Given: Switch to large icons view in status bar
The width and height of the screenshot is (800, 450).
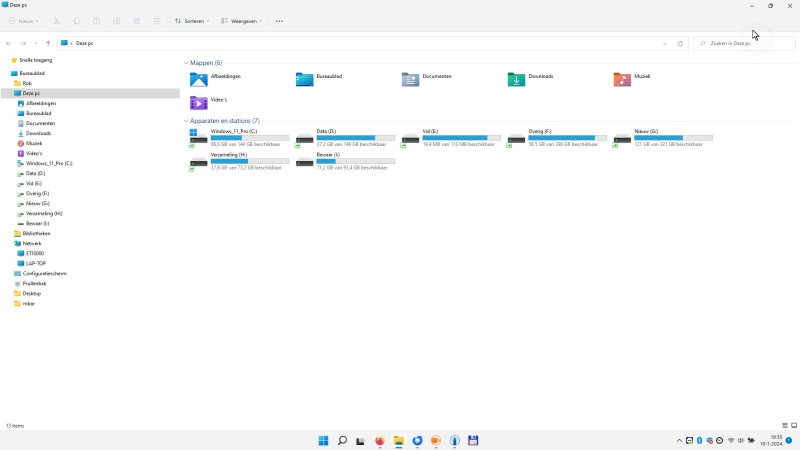Looking at the screenshot, I should coord(792,426).
